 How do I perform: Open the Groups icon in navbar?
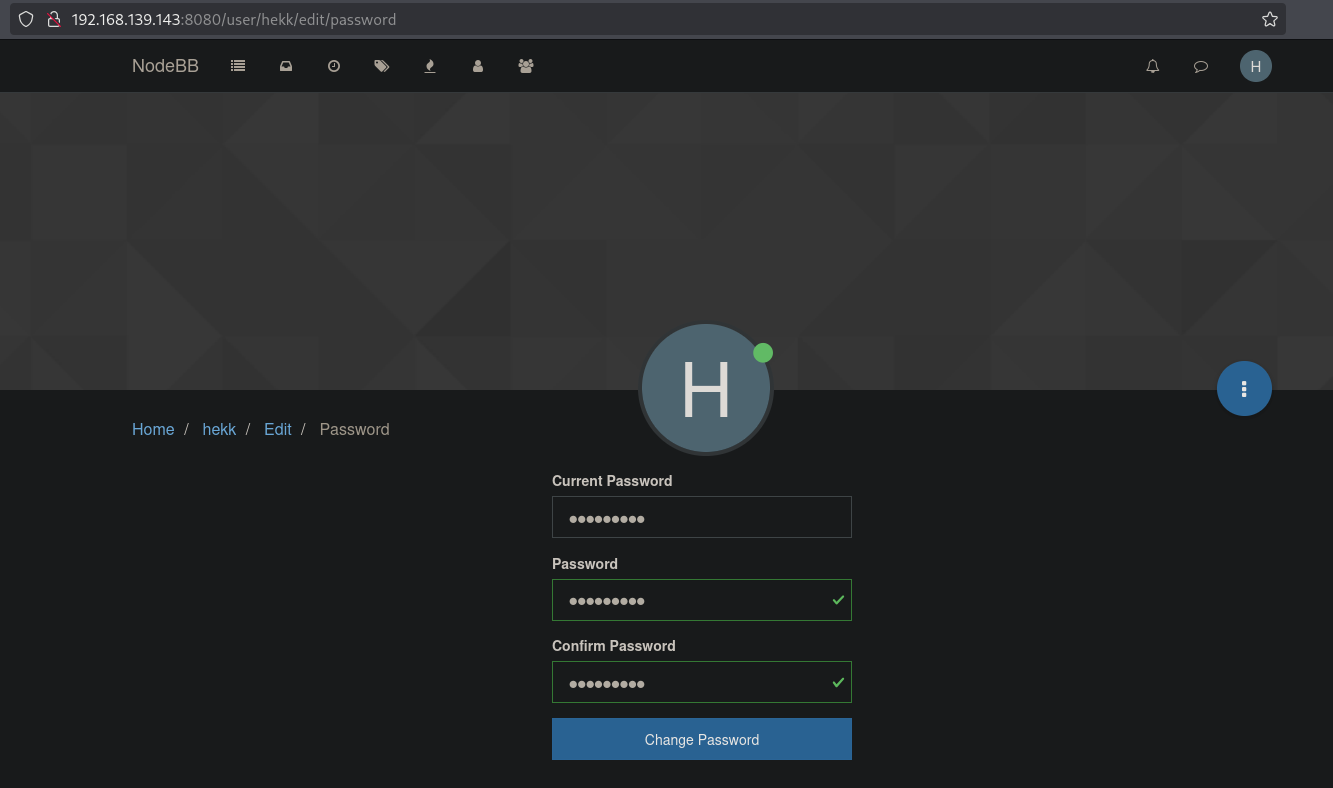pos(526,66)
